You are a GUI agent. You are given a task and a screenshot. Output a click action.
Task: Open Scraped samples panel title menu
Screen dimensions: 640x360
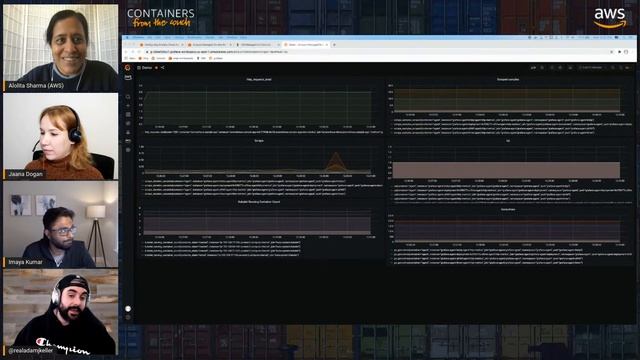point(508,79)
